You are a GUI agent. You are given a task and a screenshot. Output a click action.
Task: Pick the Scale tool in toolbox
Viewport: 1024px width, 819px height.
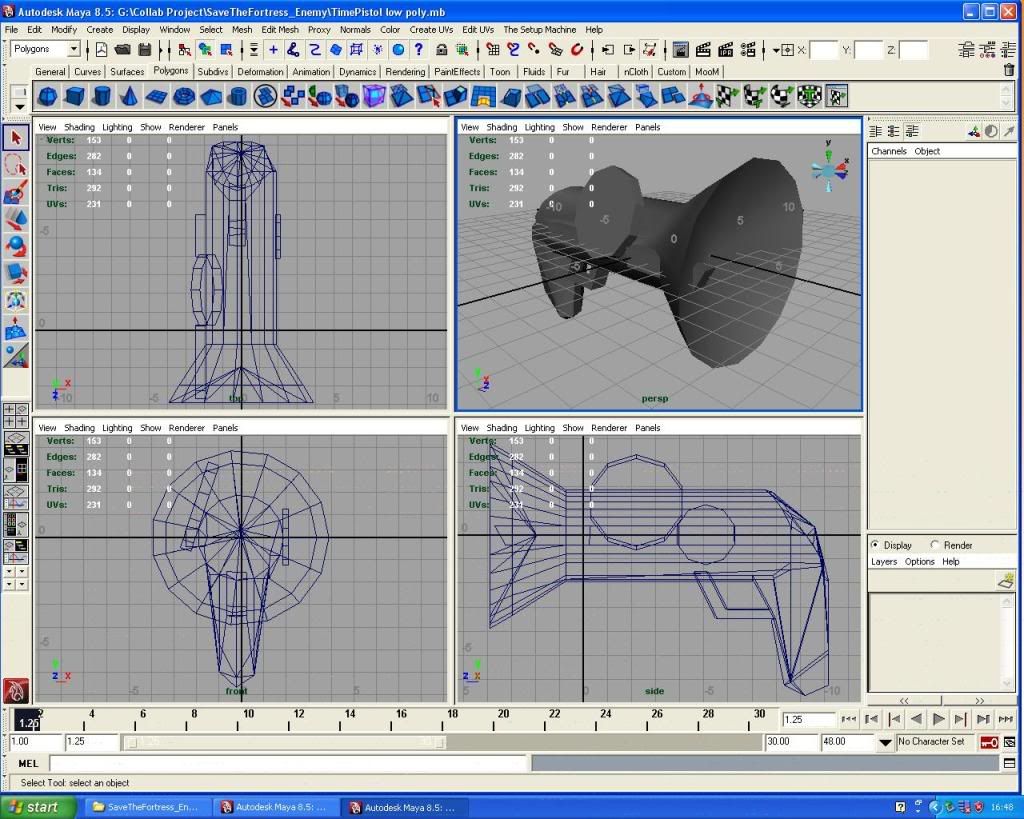click(x=16, y=273)
